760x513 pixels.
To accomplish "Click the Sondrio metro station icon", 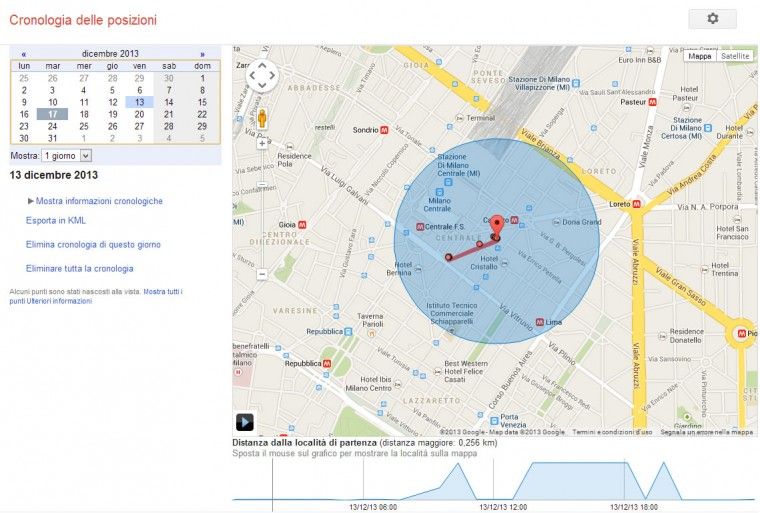I will tap(384, 130).
